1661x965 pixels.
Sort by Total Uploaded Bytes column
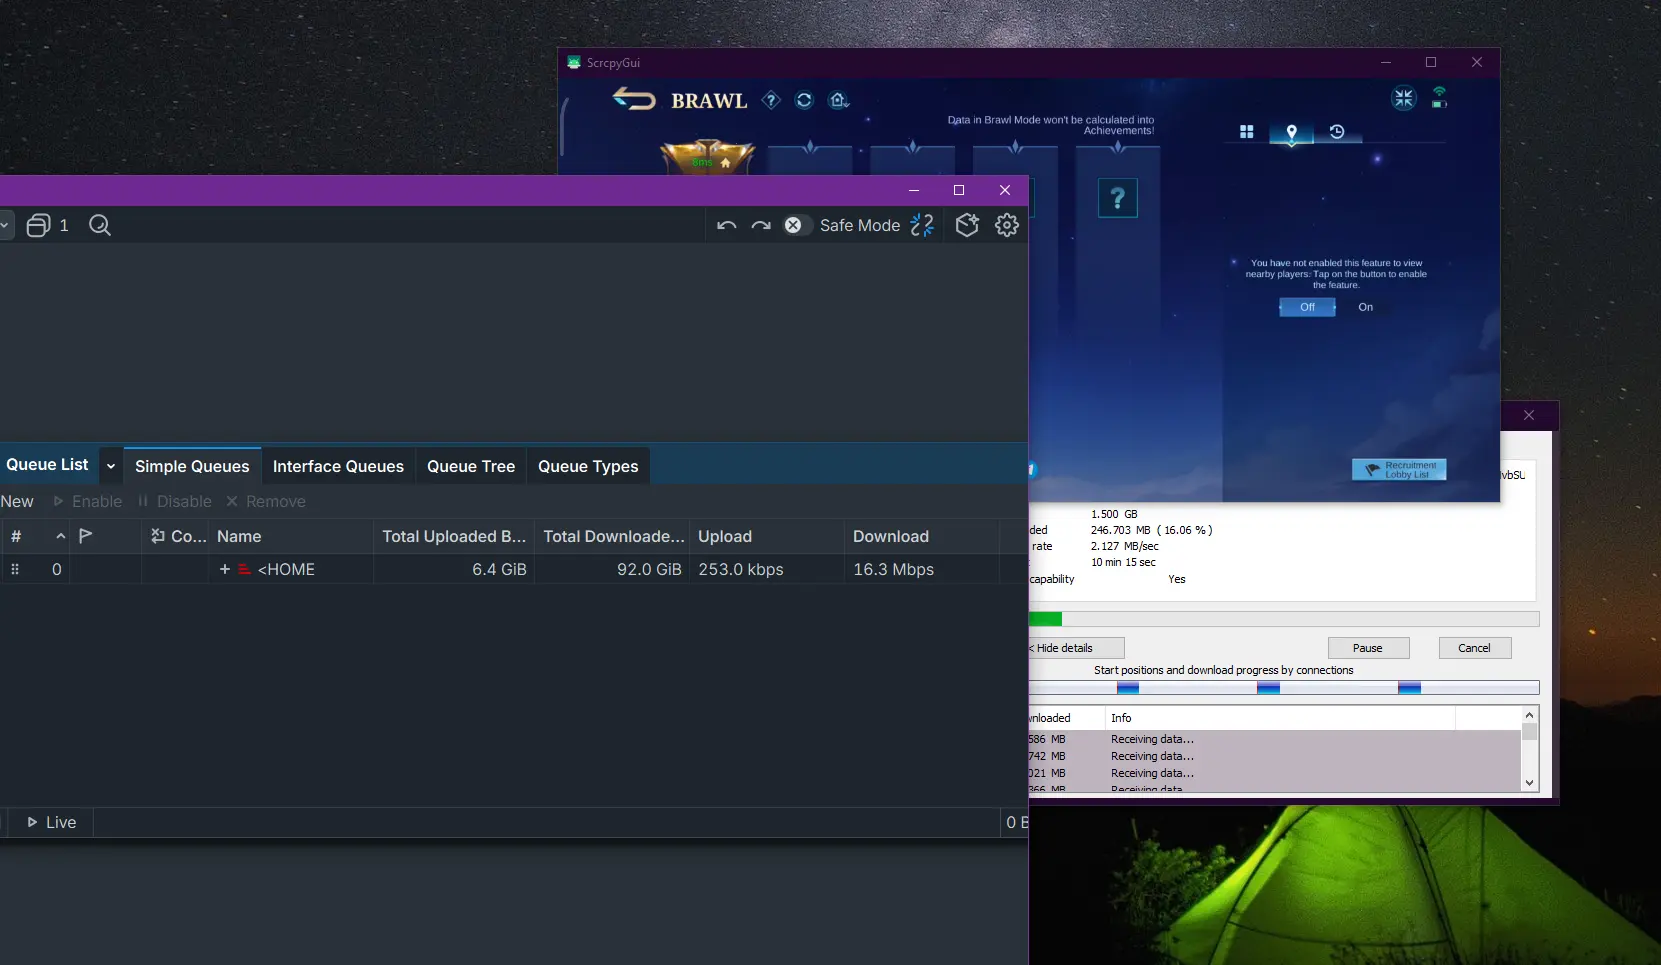coord(454,536)
